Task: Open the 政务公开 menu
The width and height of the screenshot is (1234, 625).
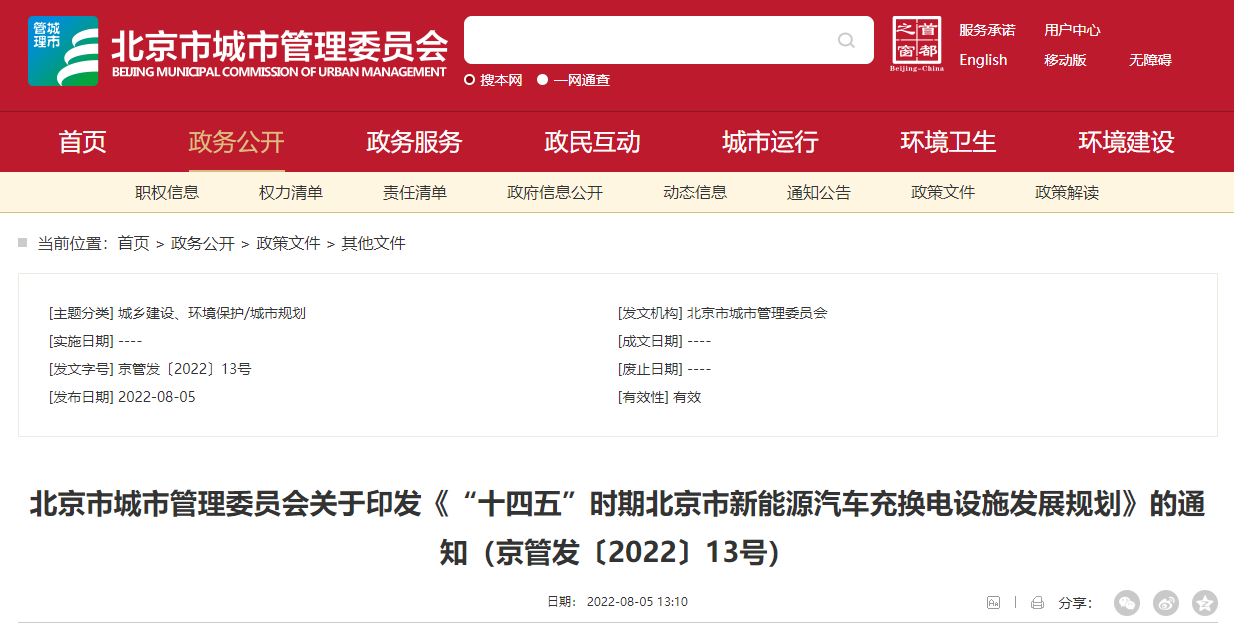Action: click(x=236, y=142)
